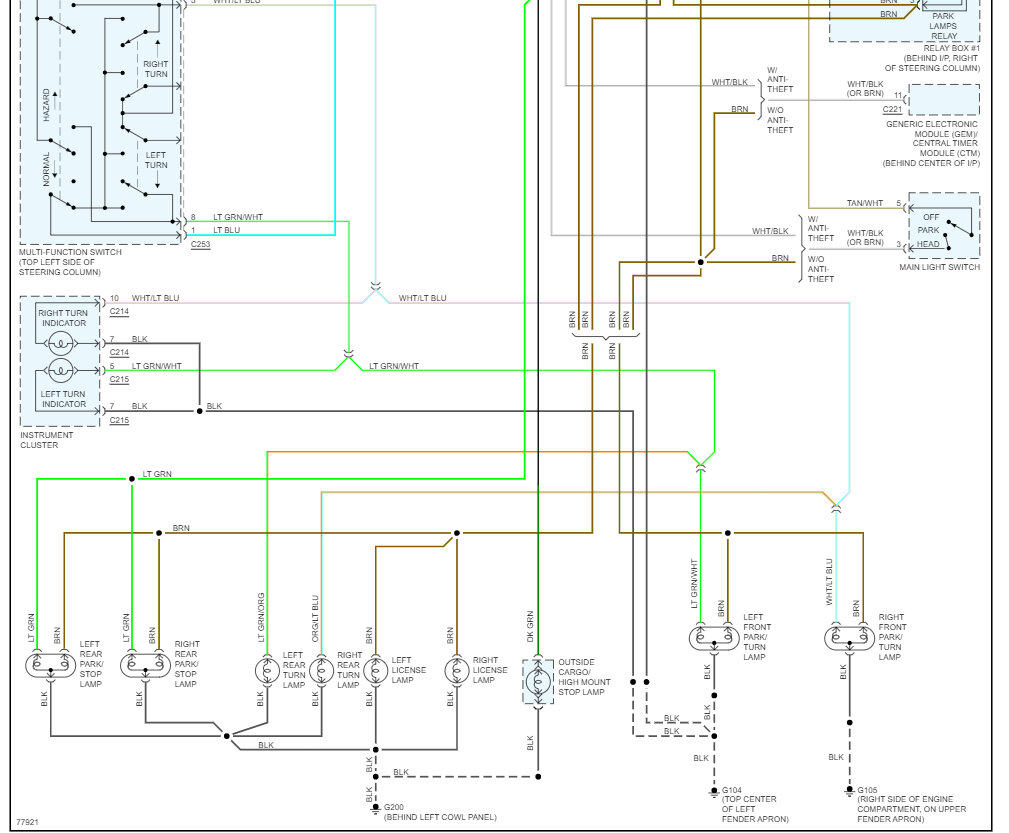Click the C221 connector label
This screenshot has height=833, width=1009.
pos(893,109)
